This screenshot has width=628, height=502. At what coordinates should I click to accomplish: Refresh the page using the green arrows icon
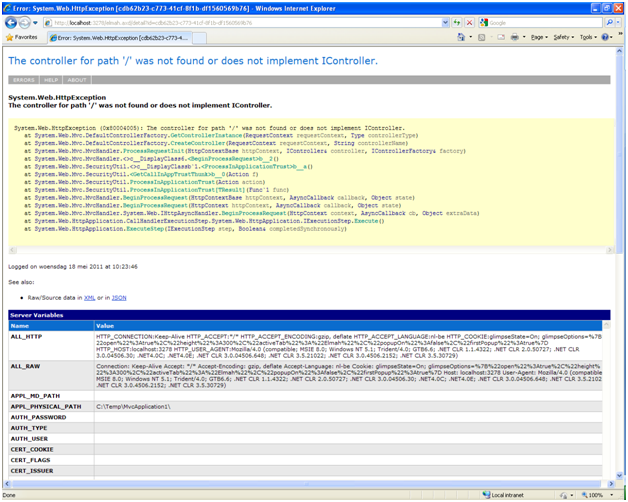(x=457, y=23)
